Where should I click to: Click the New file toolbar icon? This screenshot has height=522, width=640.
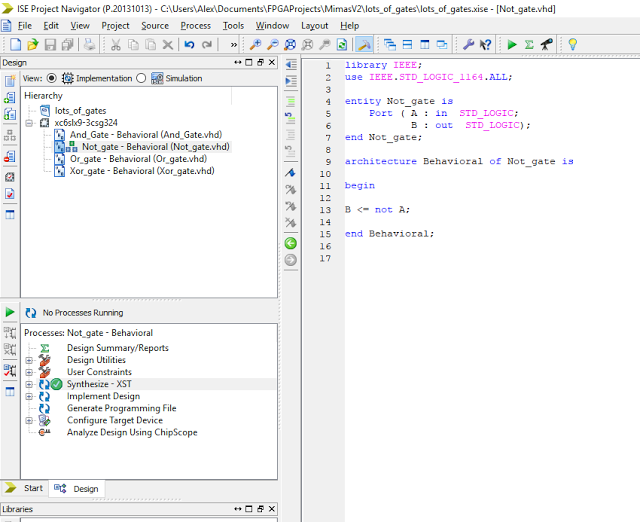coord(15,44)
